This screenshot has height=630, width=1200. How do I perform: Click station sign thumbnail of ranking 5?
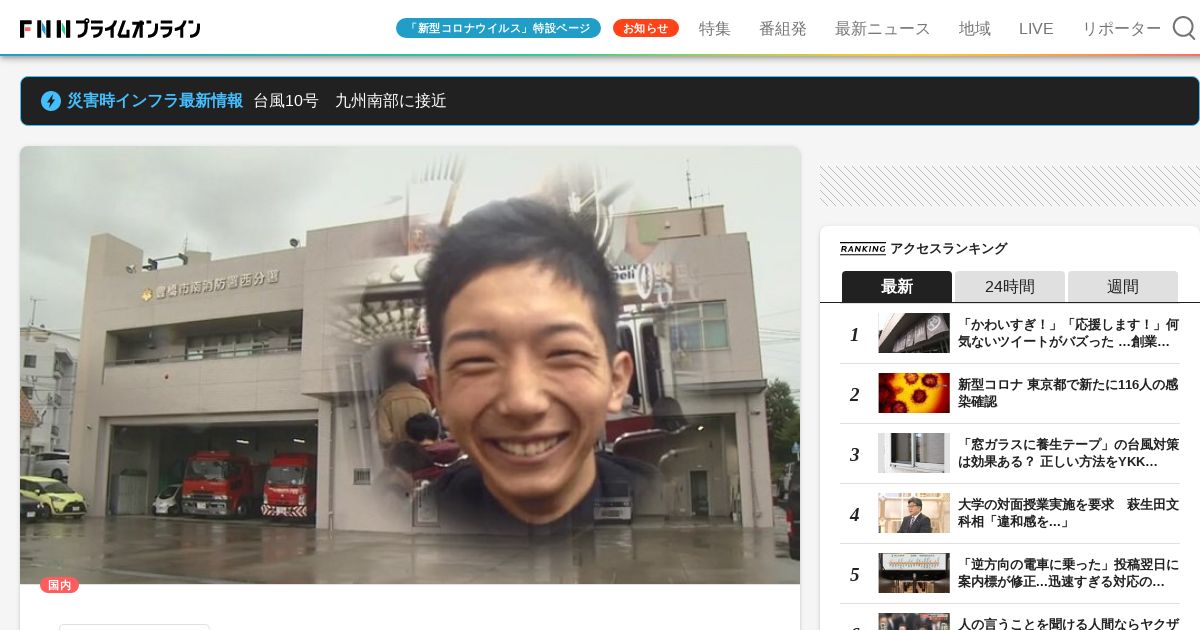click(x=914, y=573)
